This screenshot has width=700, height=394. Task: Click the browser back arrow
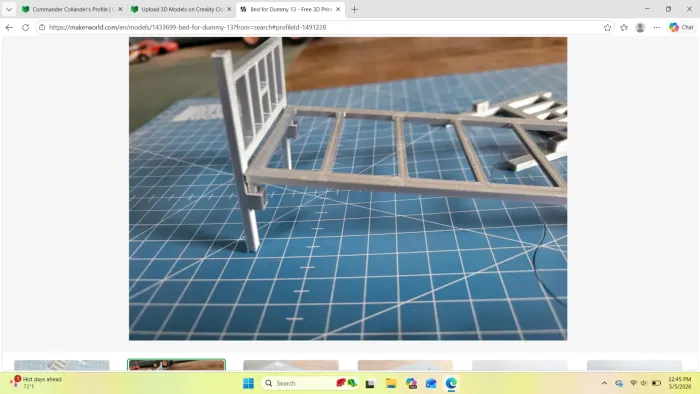pos(9,27)
